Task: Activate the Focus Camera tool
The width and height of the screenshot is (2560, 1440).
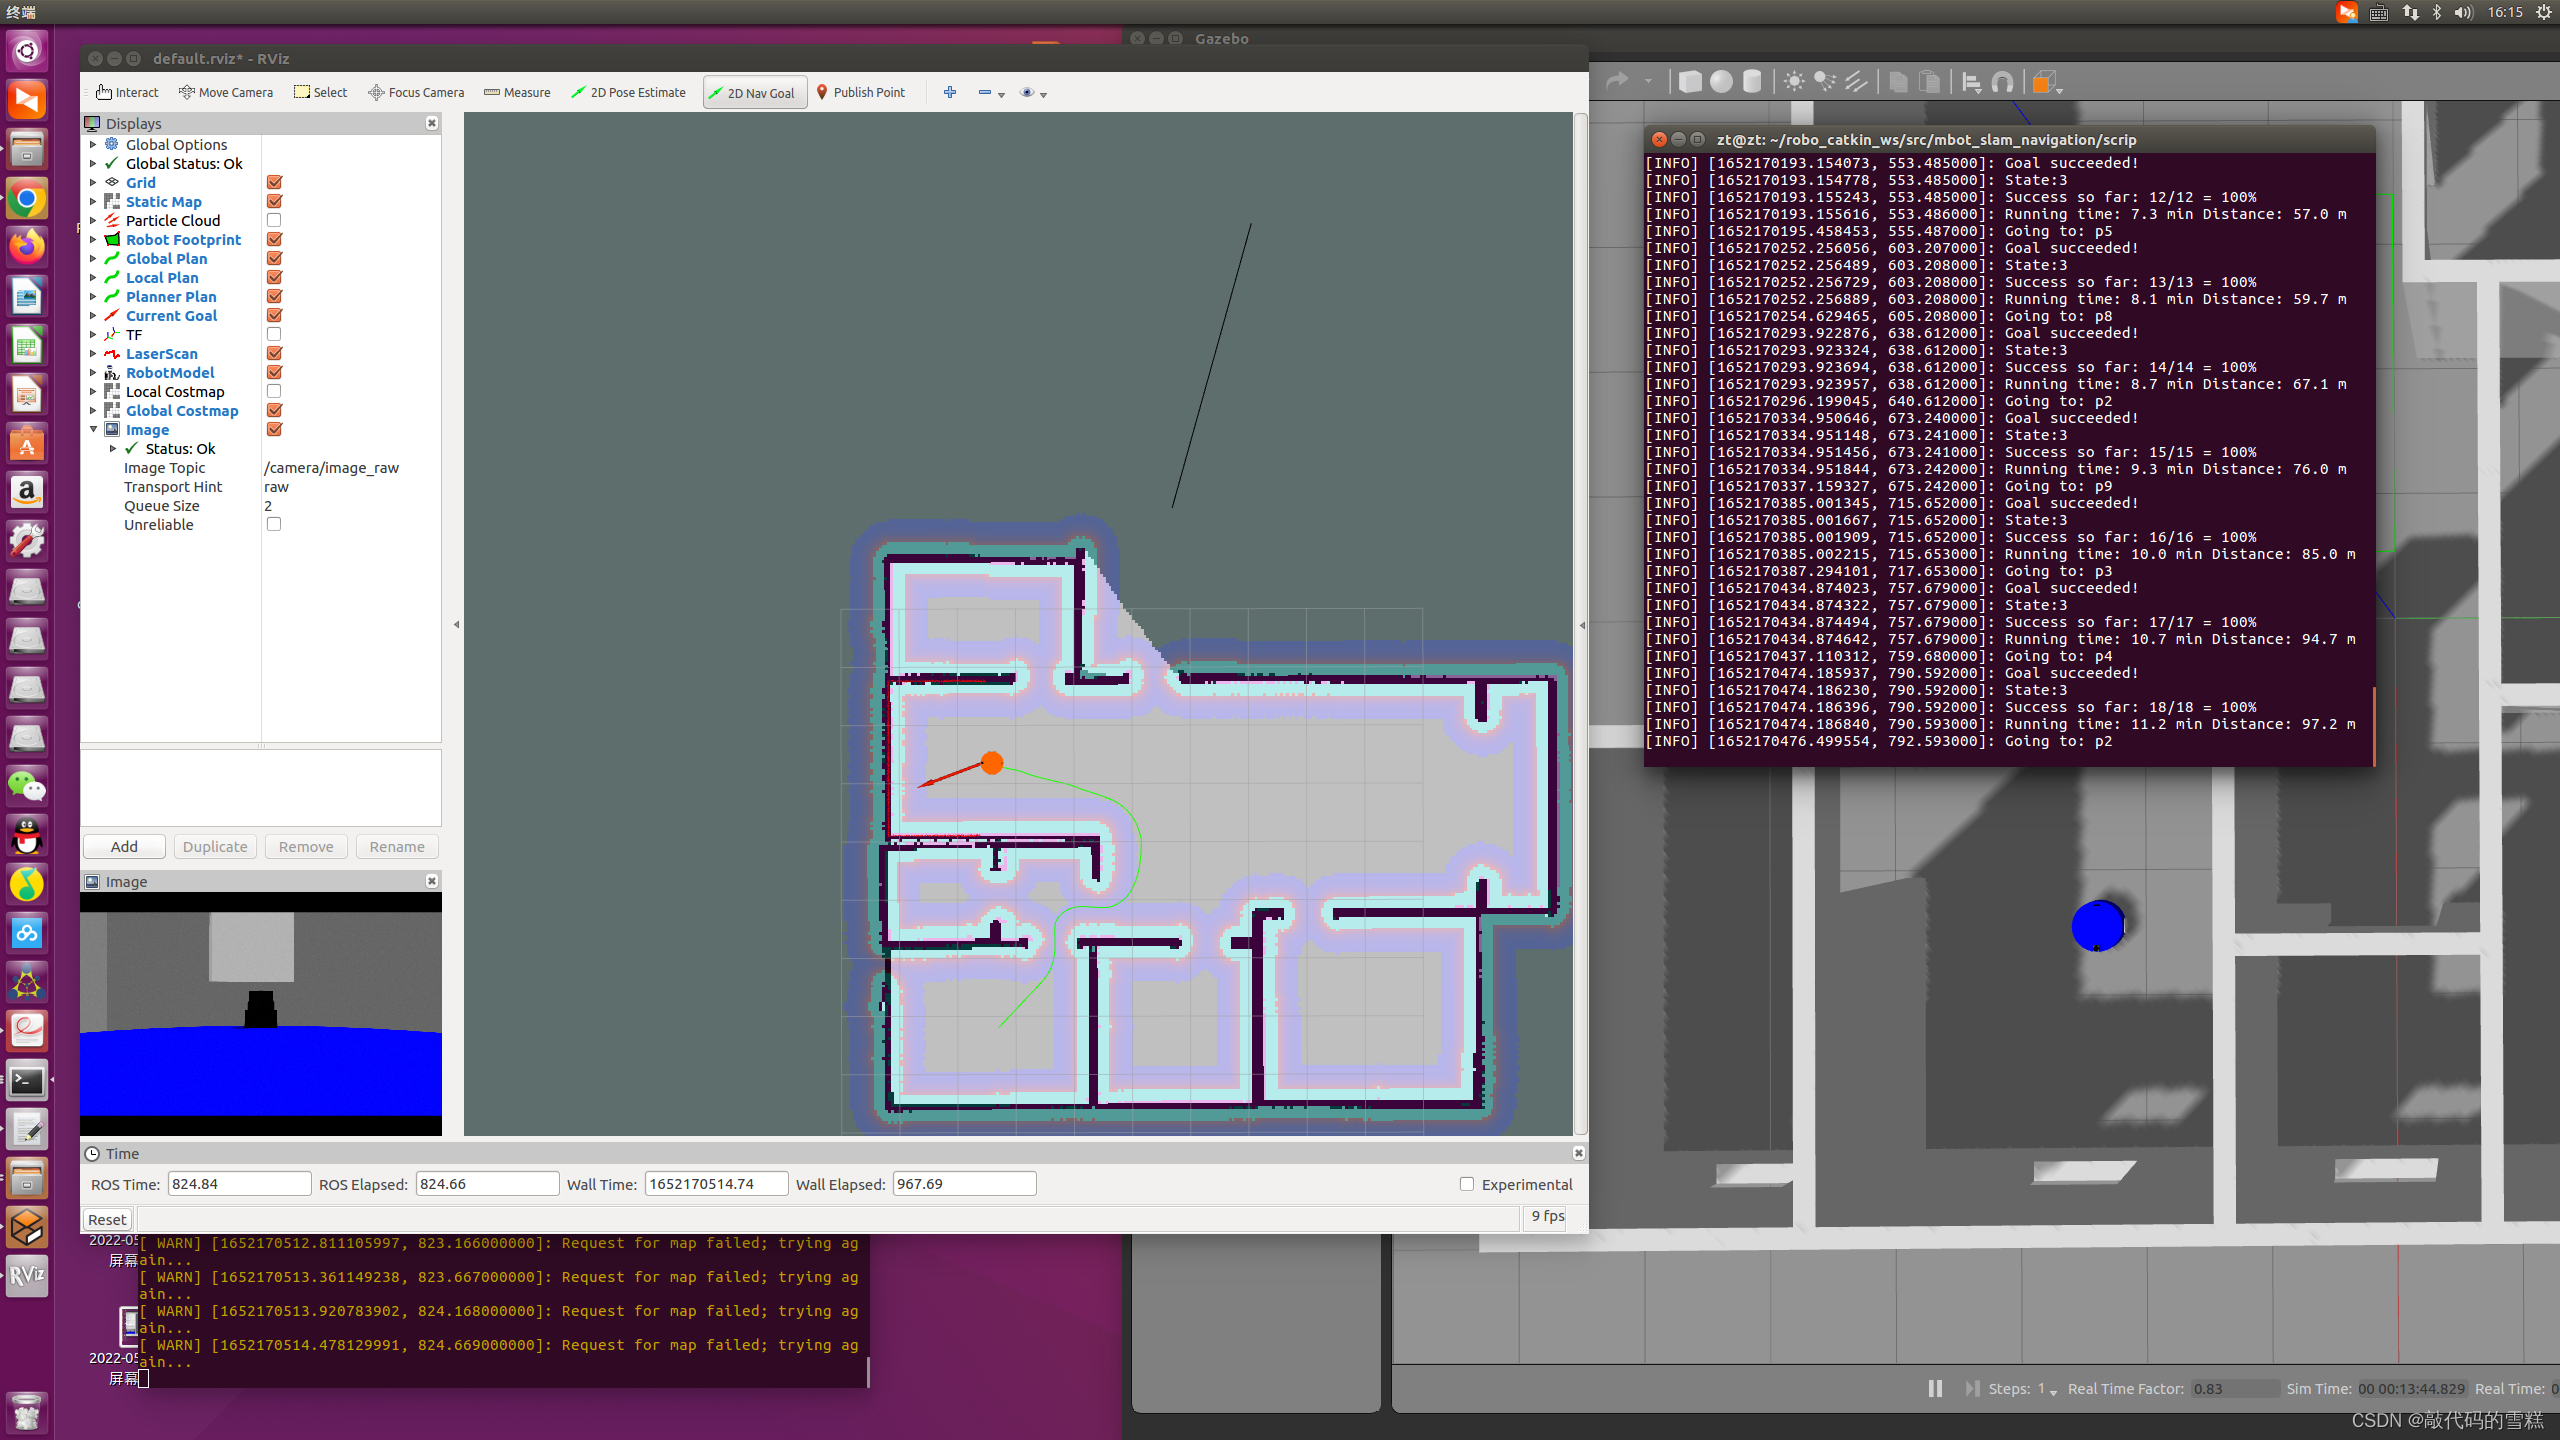Action: [416, 92]
